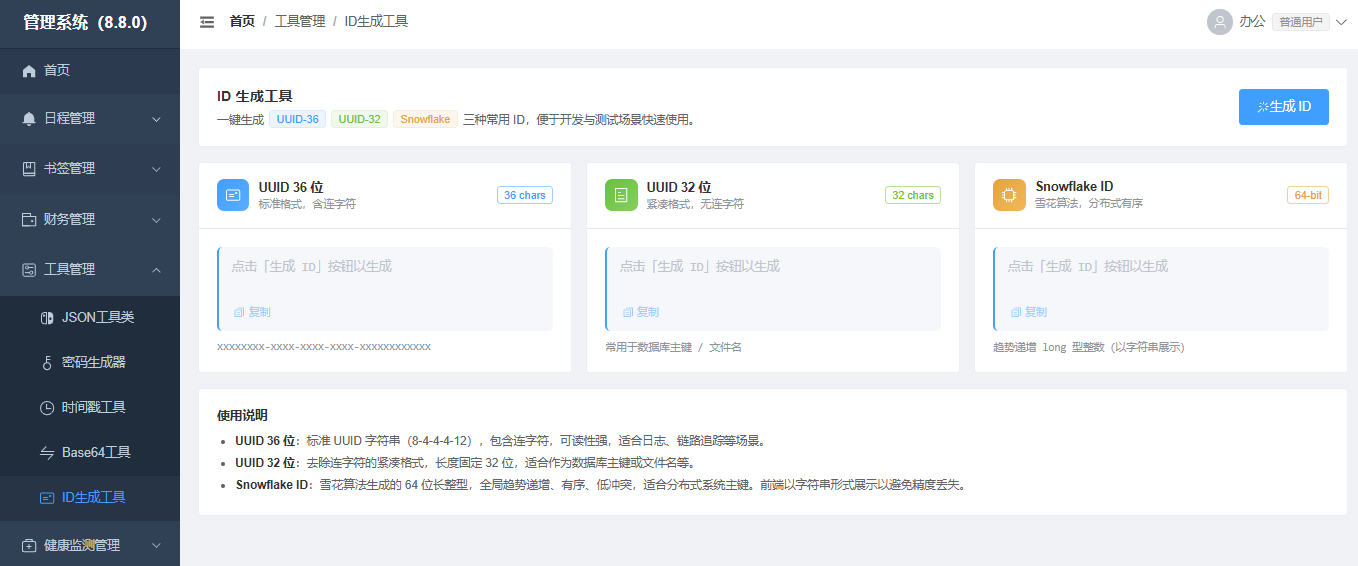
Task: Toggle the sidebar collapse hamburger icon
Action: tap(207, 22)
